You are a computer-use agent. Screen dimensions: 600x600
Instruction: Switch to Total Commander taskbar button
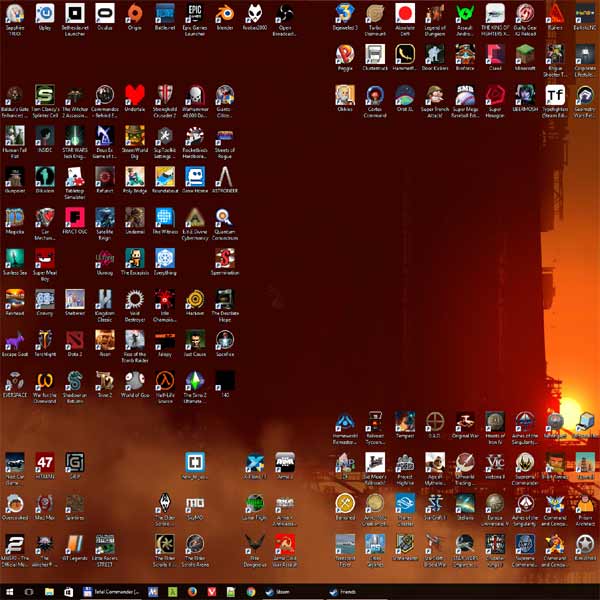pos(111,592)
